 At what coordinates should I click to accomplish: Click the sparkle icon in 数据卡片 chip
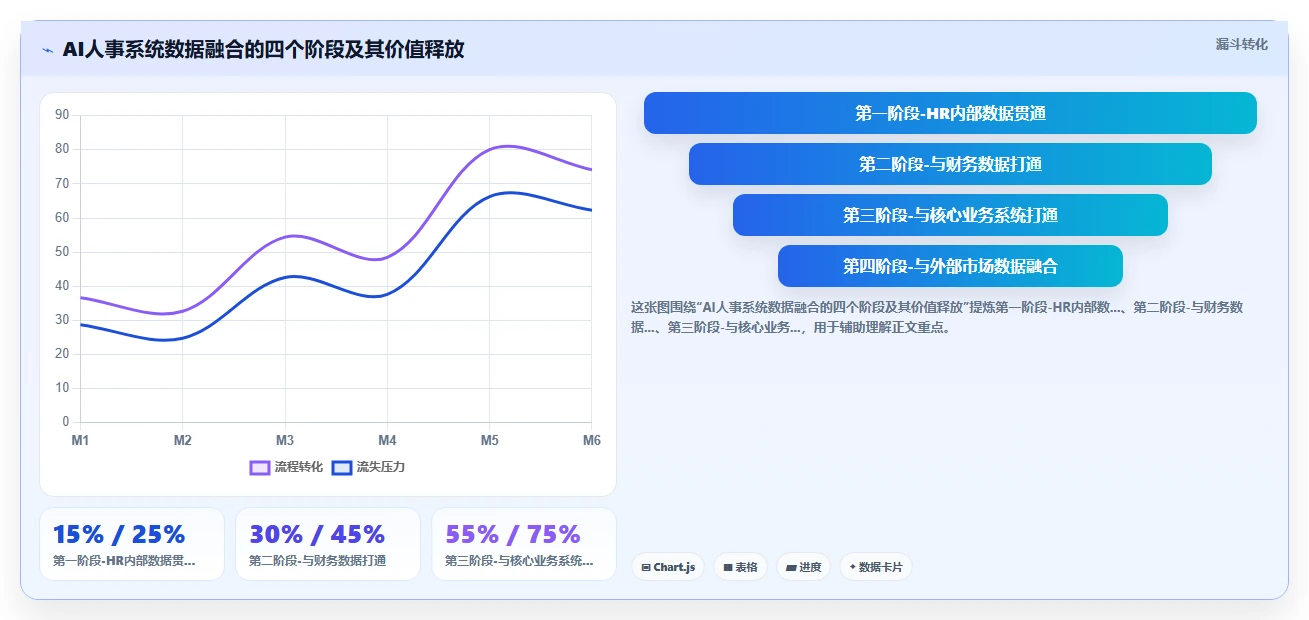[x=852, y=567]
